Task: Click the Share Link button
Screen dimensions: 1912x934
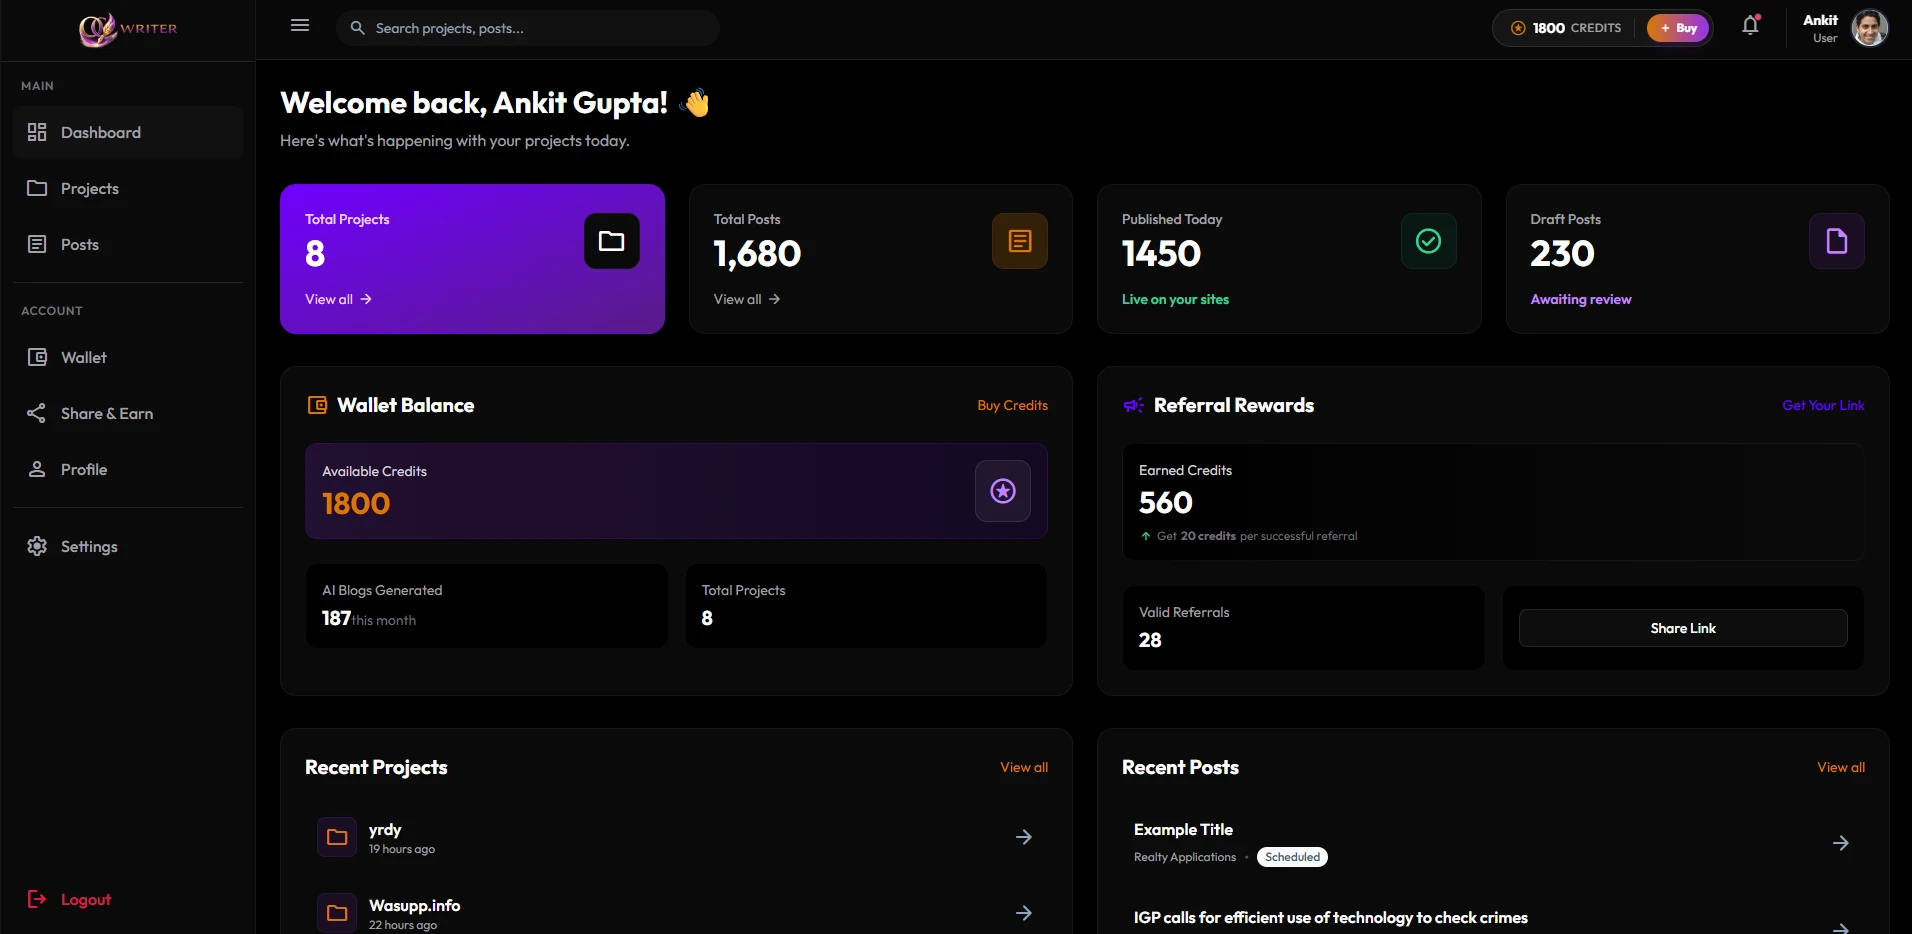Action: (1683, 627)
